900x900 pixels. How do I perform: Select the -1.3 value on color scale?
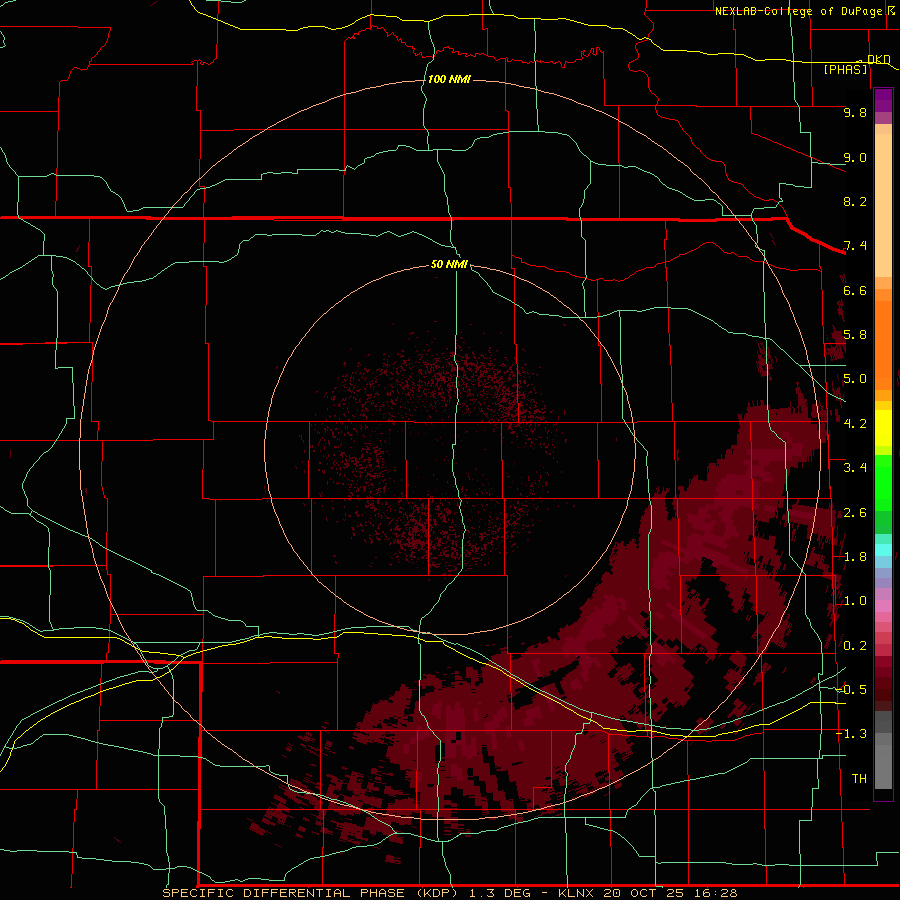(851, 734)
